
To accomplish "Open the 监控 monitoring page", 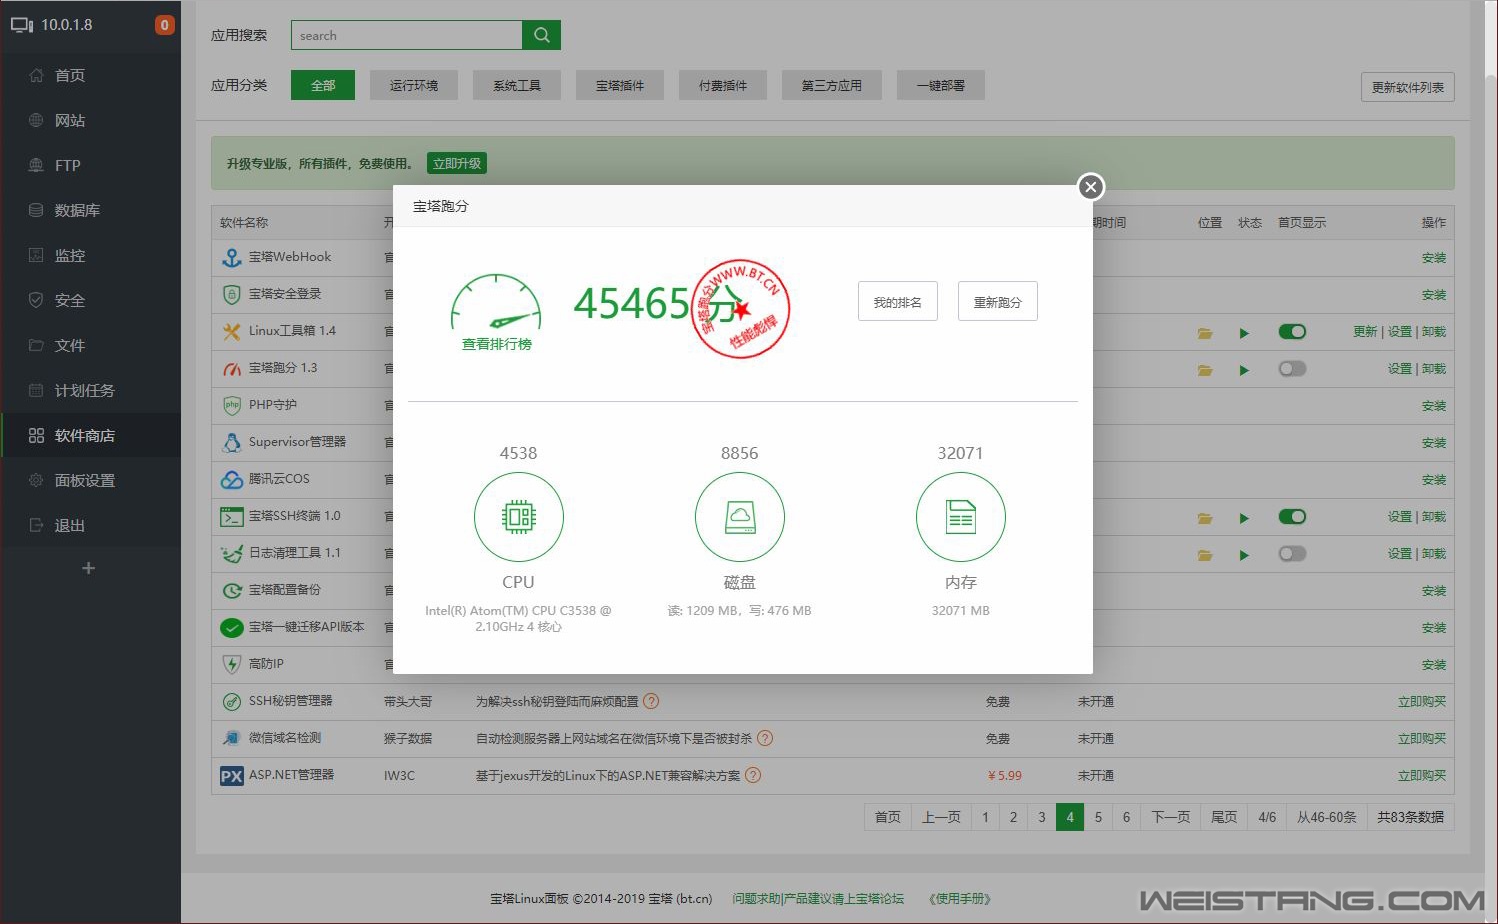I will click(x=70, y=255).
